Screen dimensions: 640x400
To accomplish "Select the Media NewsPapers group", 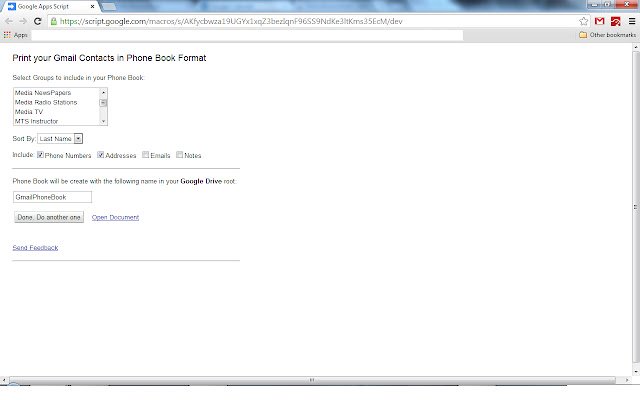I will pos(43,93).
